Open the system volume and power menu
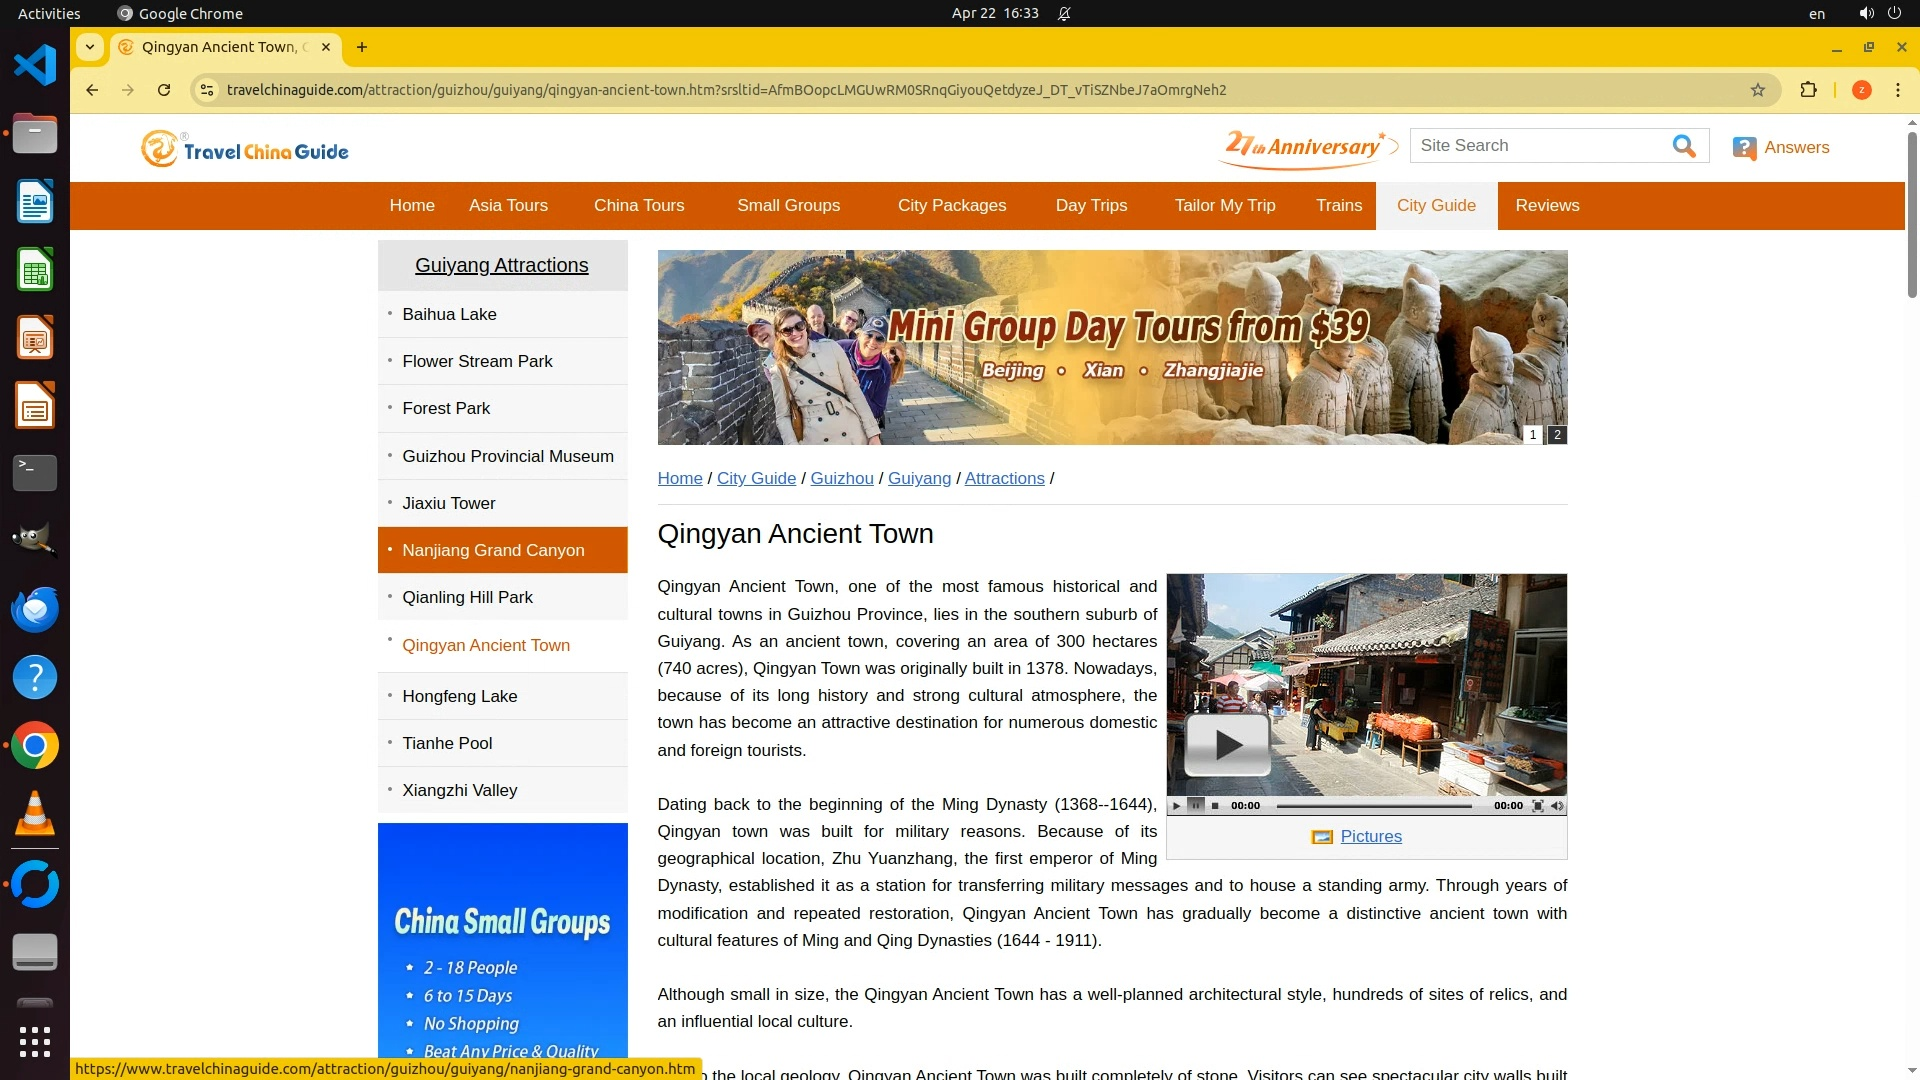Screen dimensions: 1920x1080 [x=1880, y=14]
